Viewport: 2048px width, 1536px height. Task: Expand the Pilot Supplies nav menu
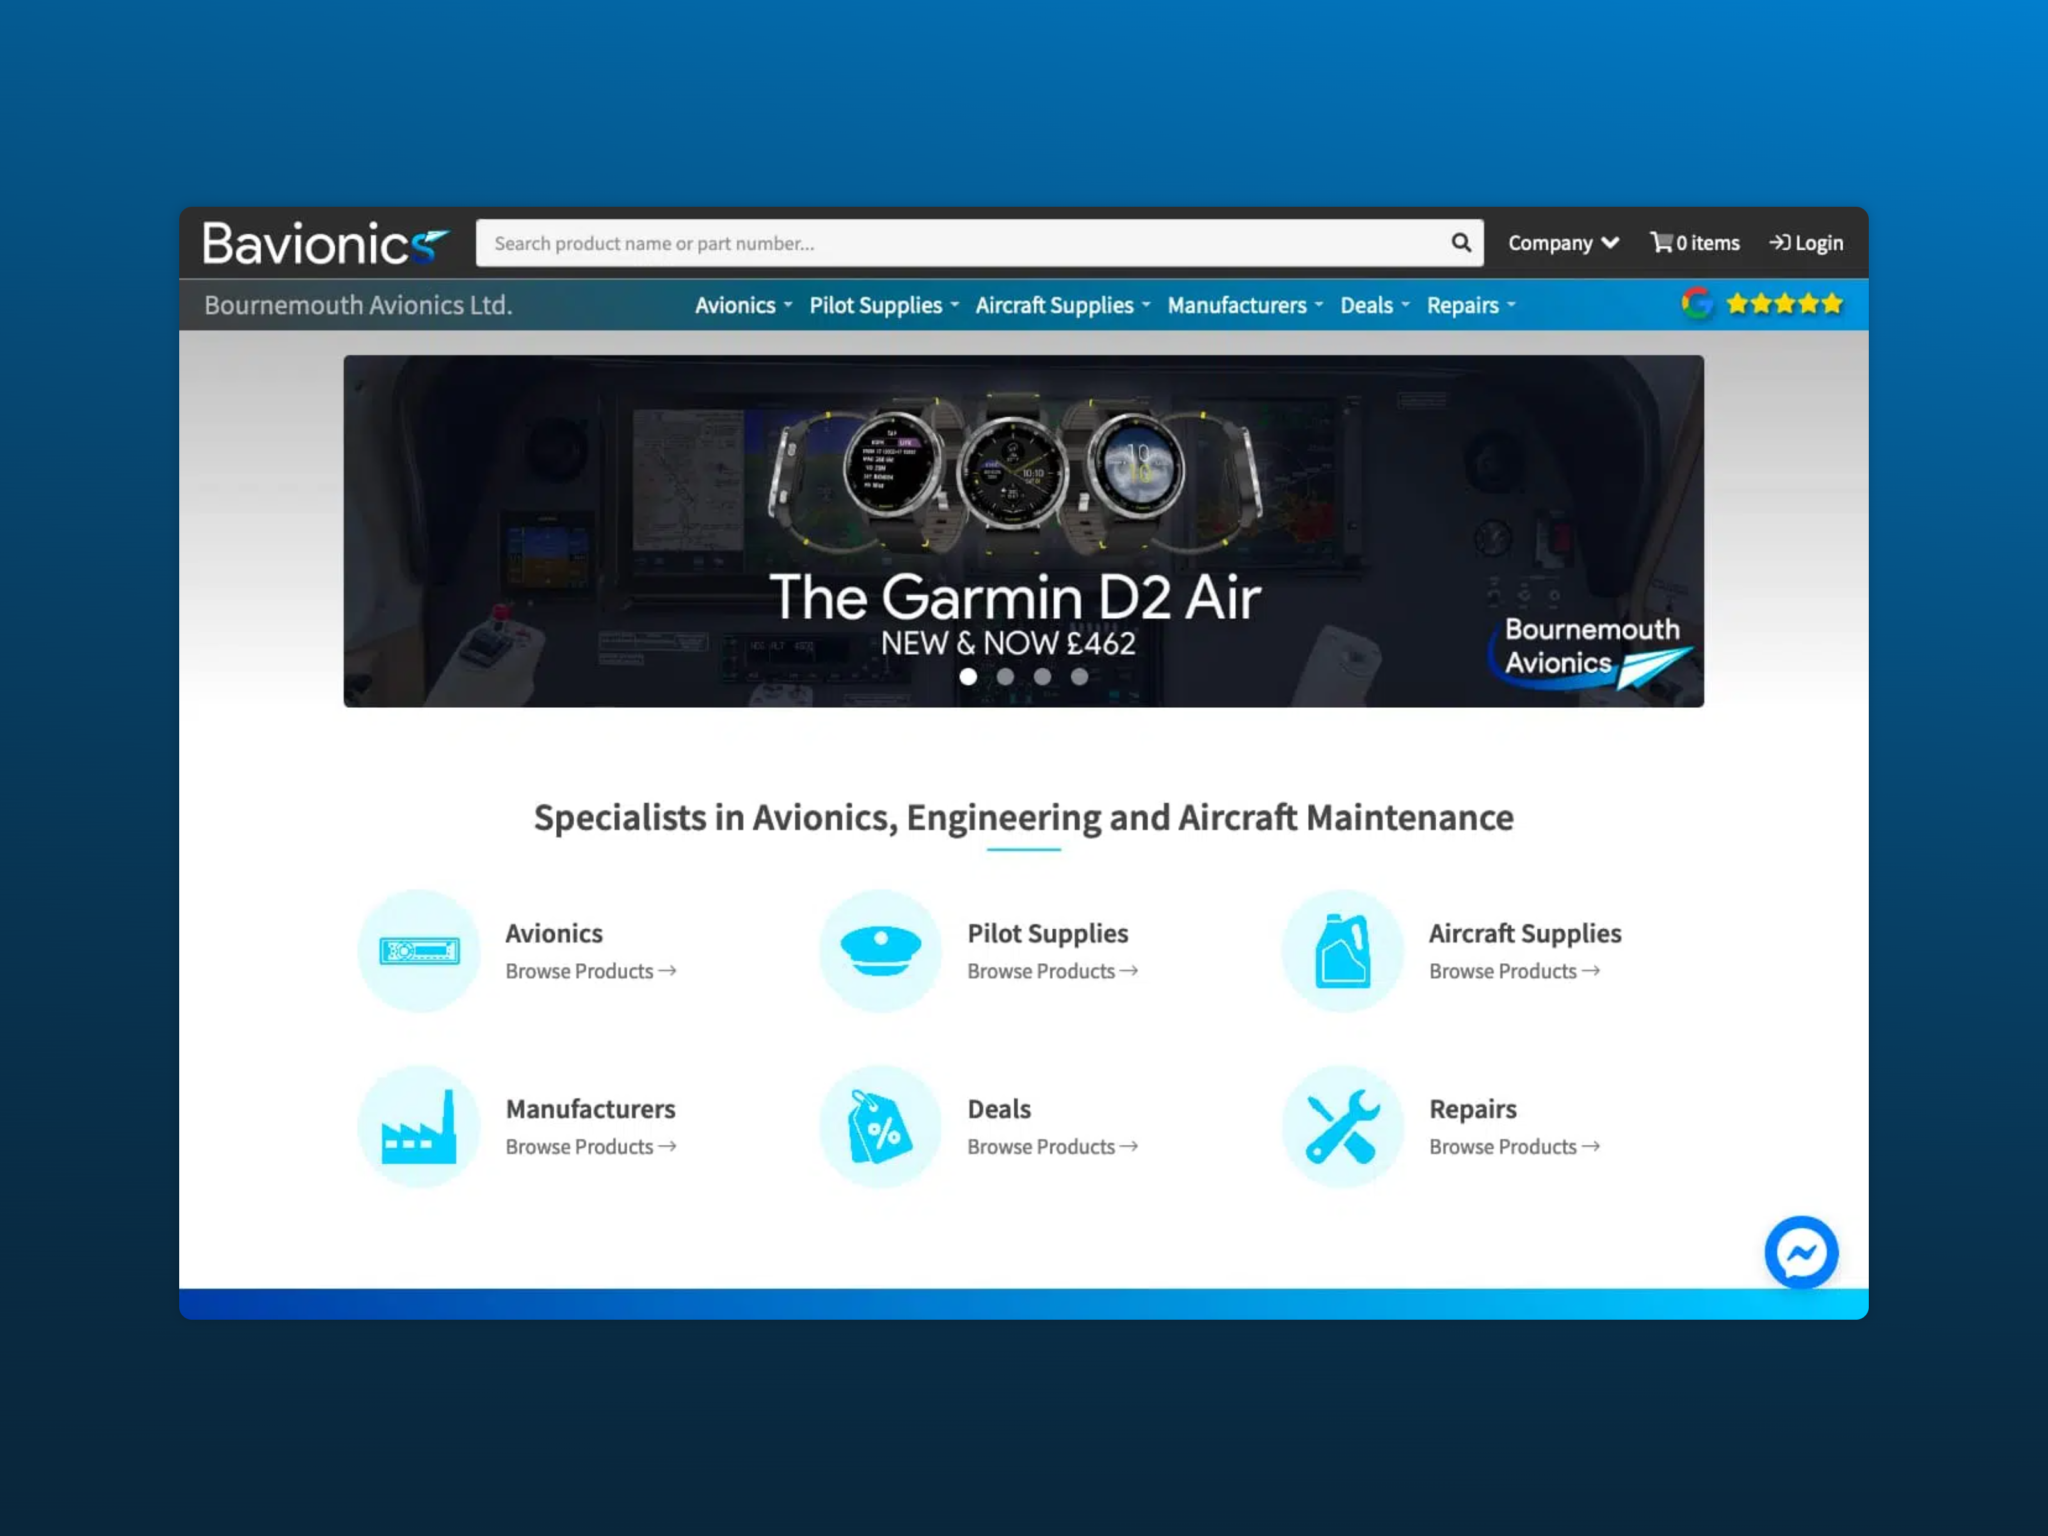click(884, 305)
